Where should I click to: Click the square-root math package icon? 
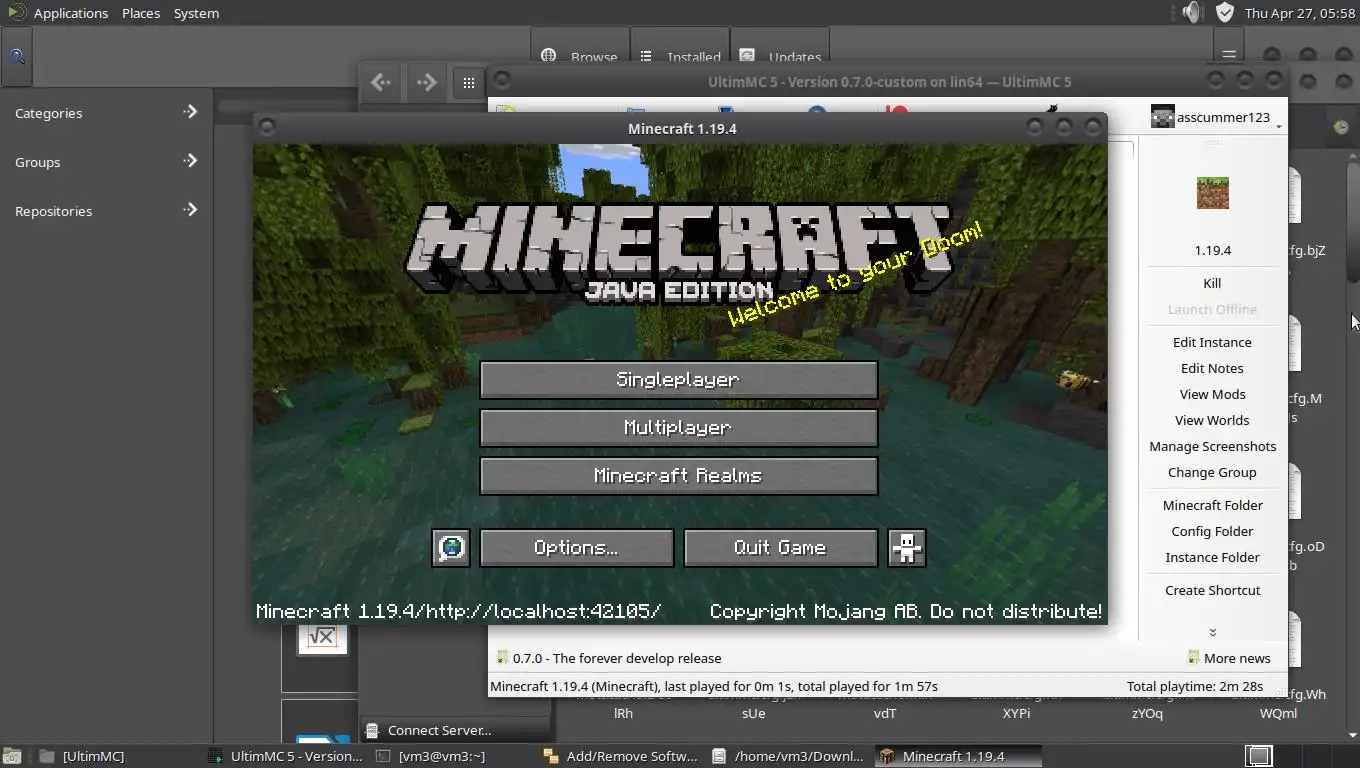[322, 637]
